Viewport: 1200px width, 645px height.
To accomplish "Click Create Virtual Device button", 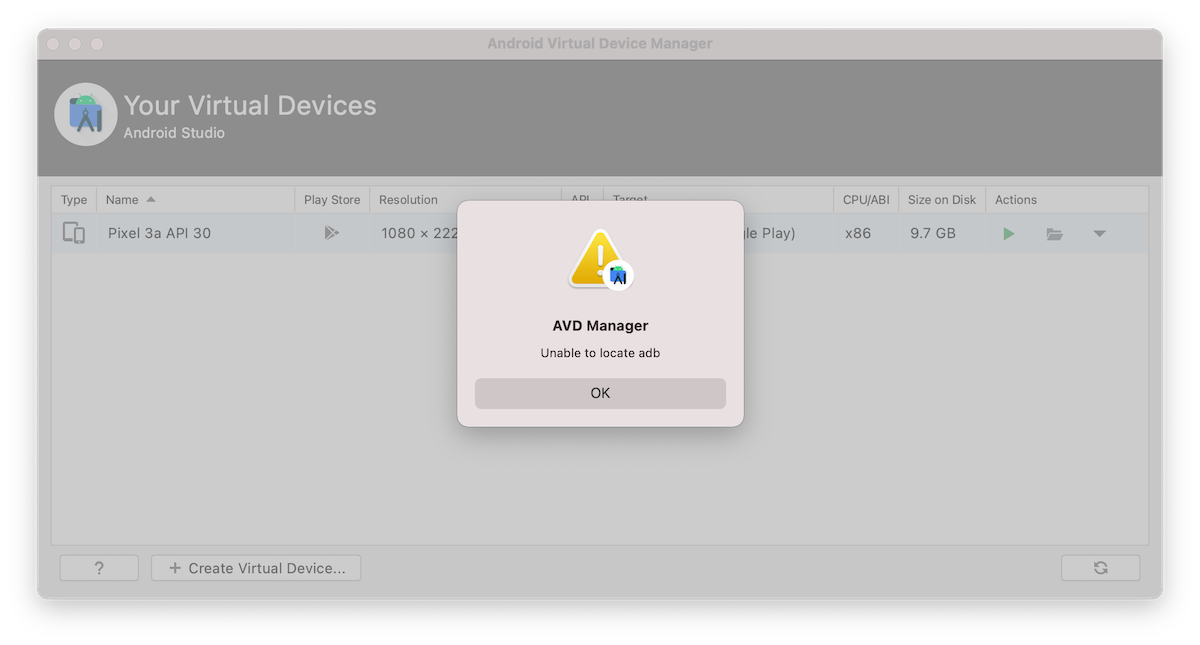I will click(x=256, y=568).
